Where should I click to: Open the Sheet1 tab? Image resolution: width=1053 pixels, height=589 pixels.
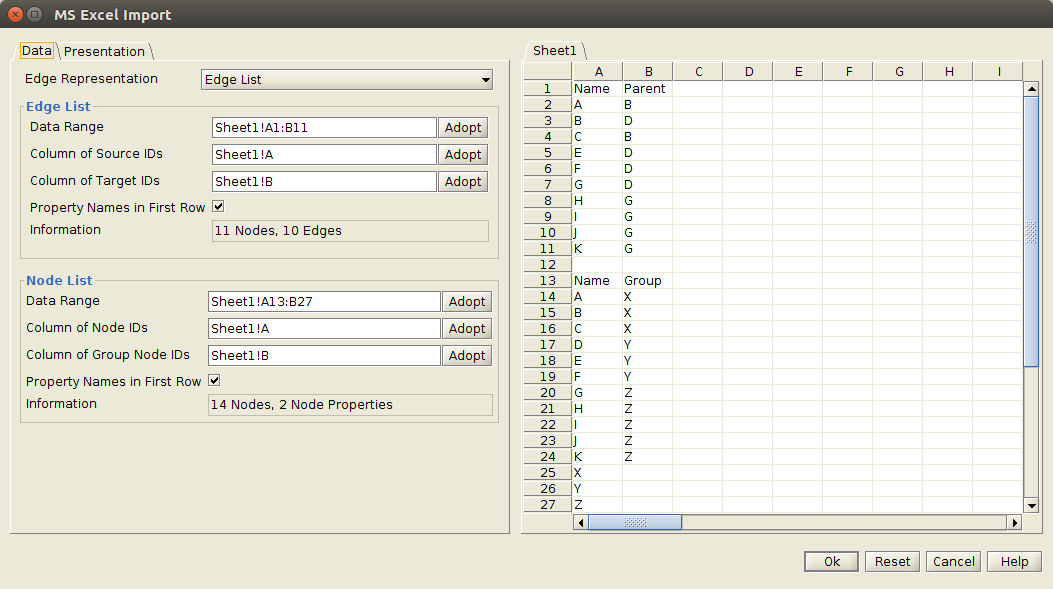[x=555, y=51]
